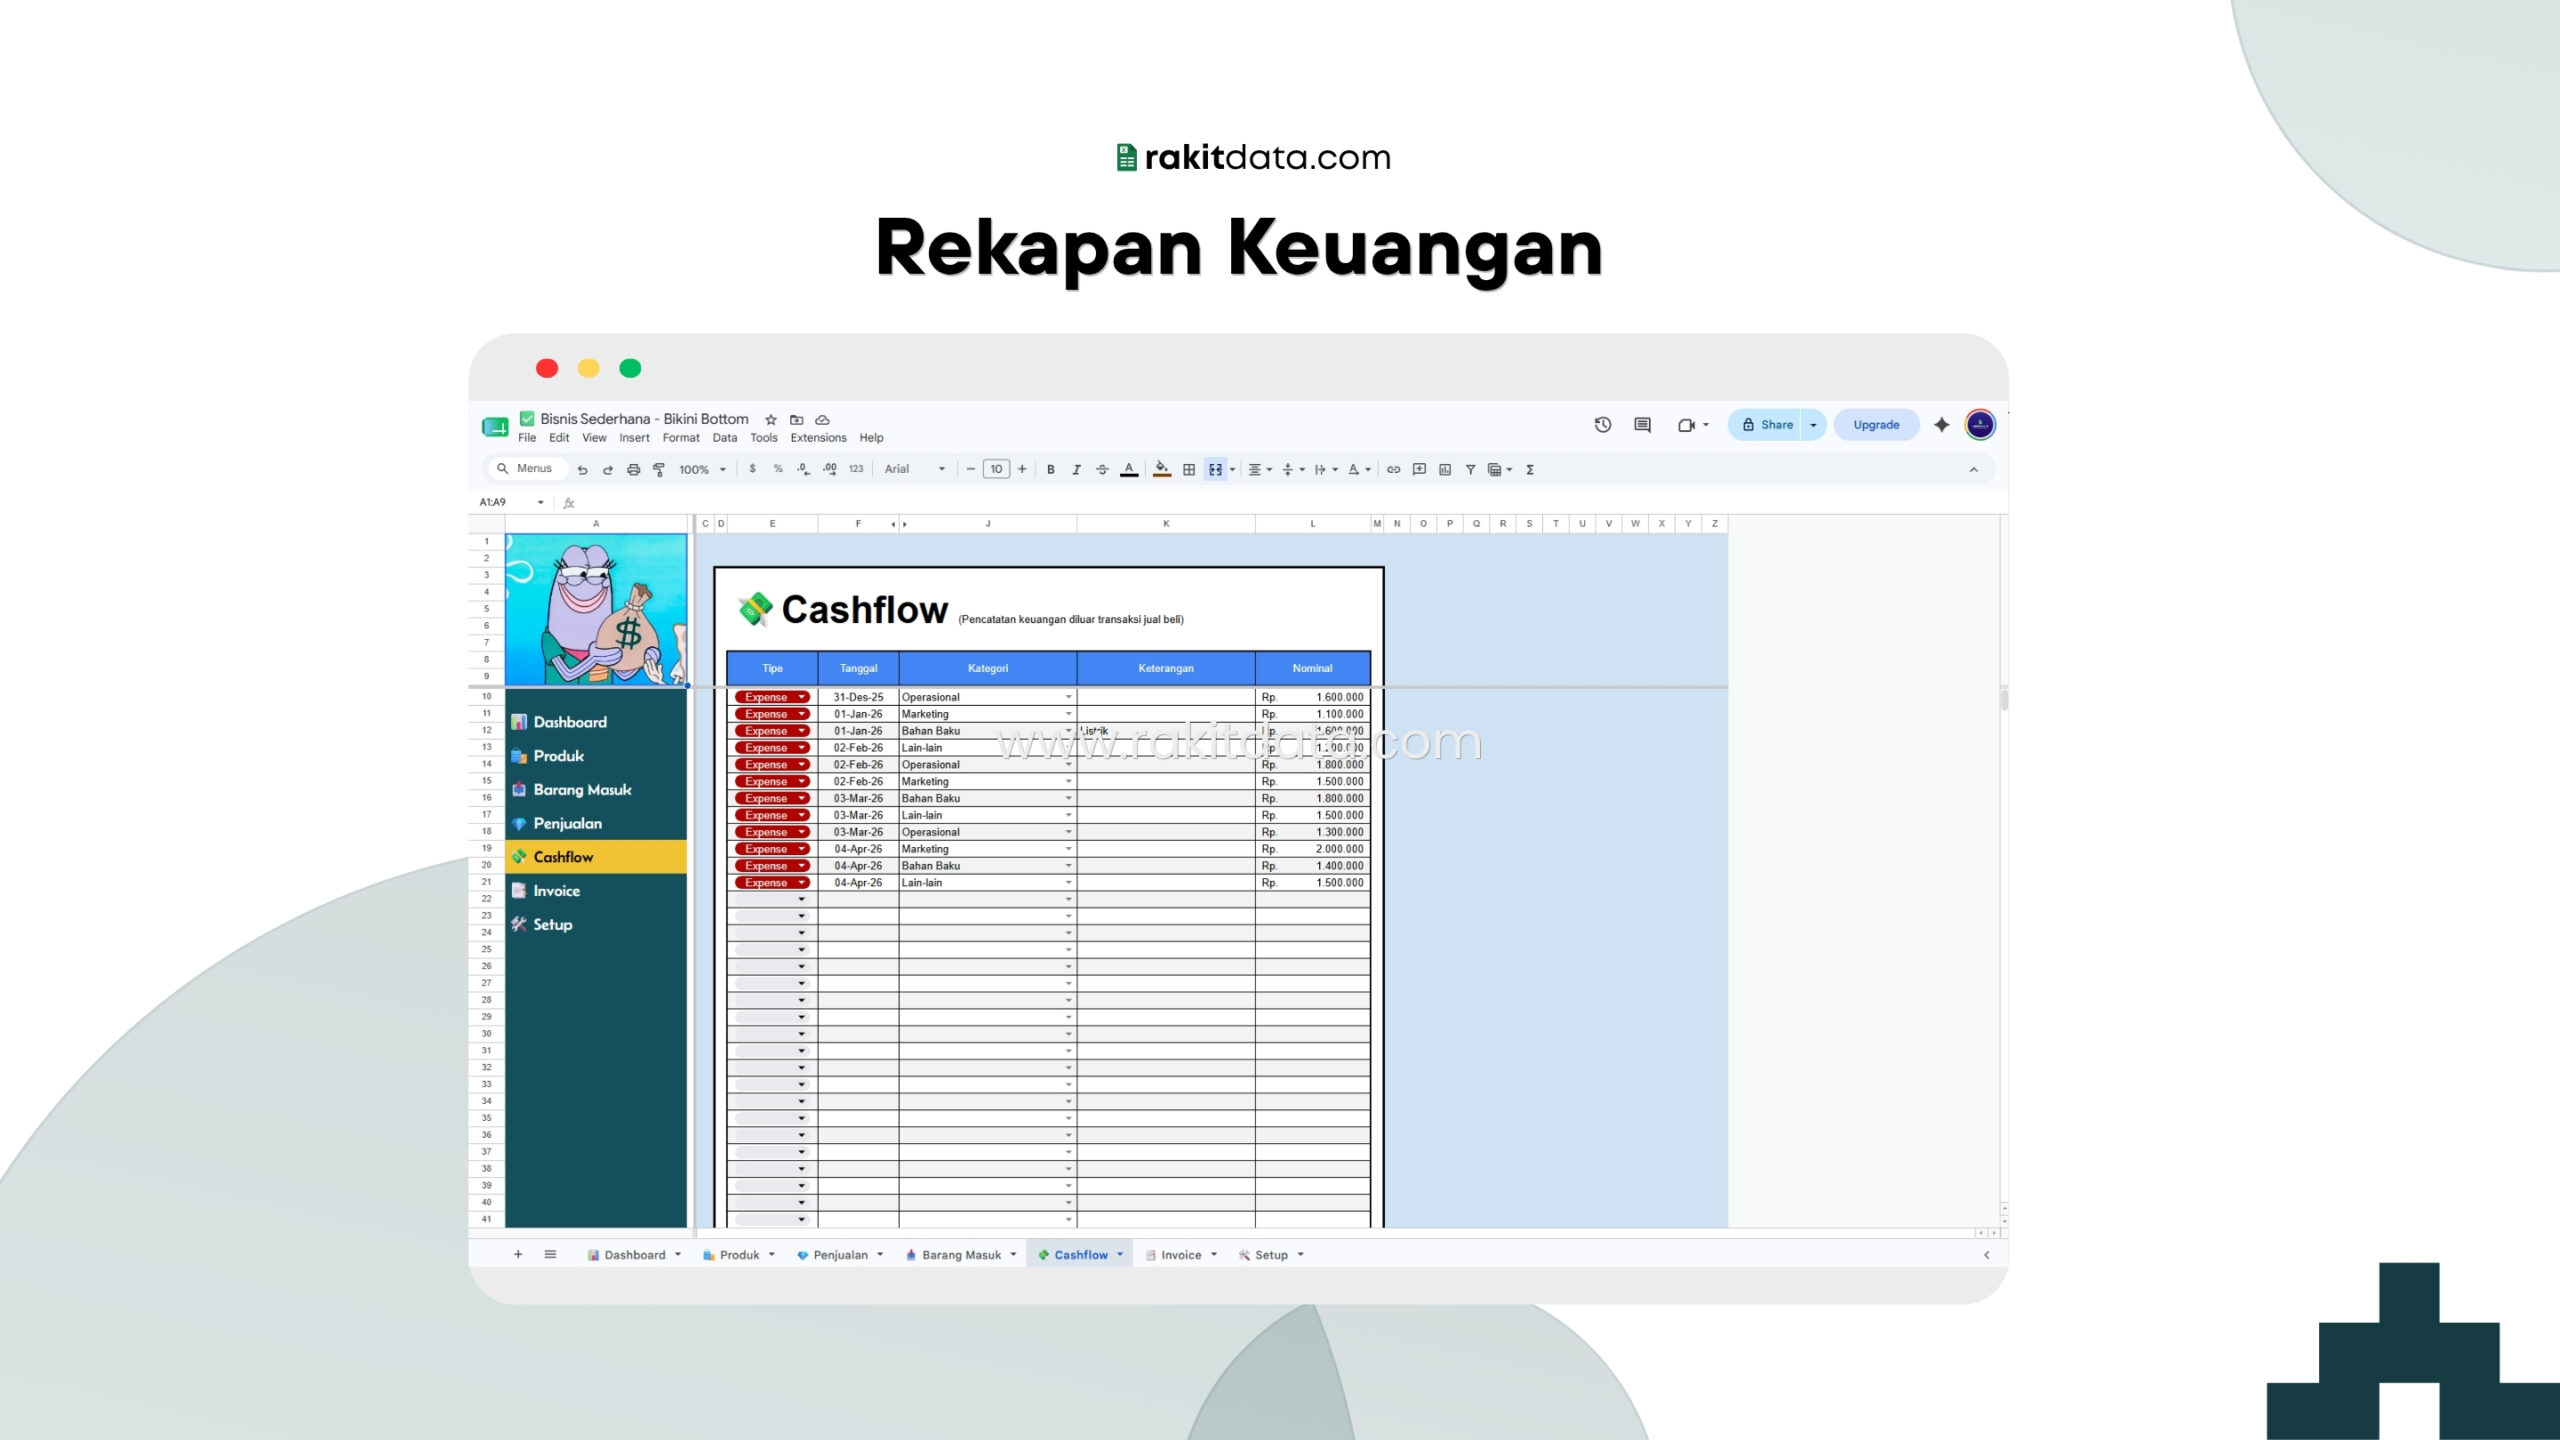Click the Increase decimal places icon
The width and height of the screenshot is (2560, 1440).
[x=830, y=469]
